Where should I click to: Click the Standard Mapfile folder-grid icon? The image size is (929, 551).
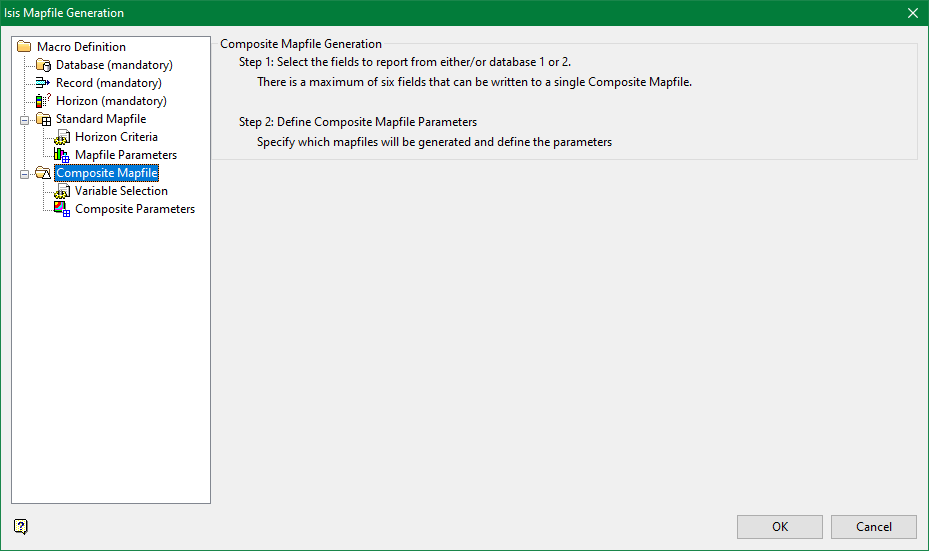pyautogui.click(x=43, y=119)
